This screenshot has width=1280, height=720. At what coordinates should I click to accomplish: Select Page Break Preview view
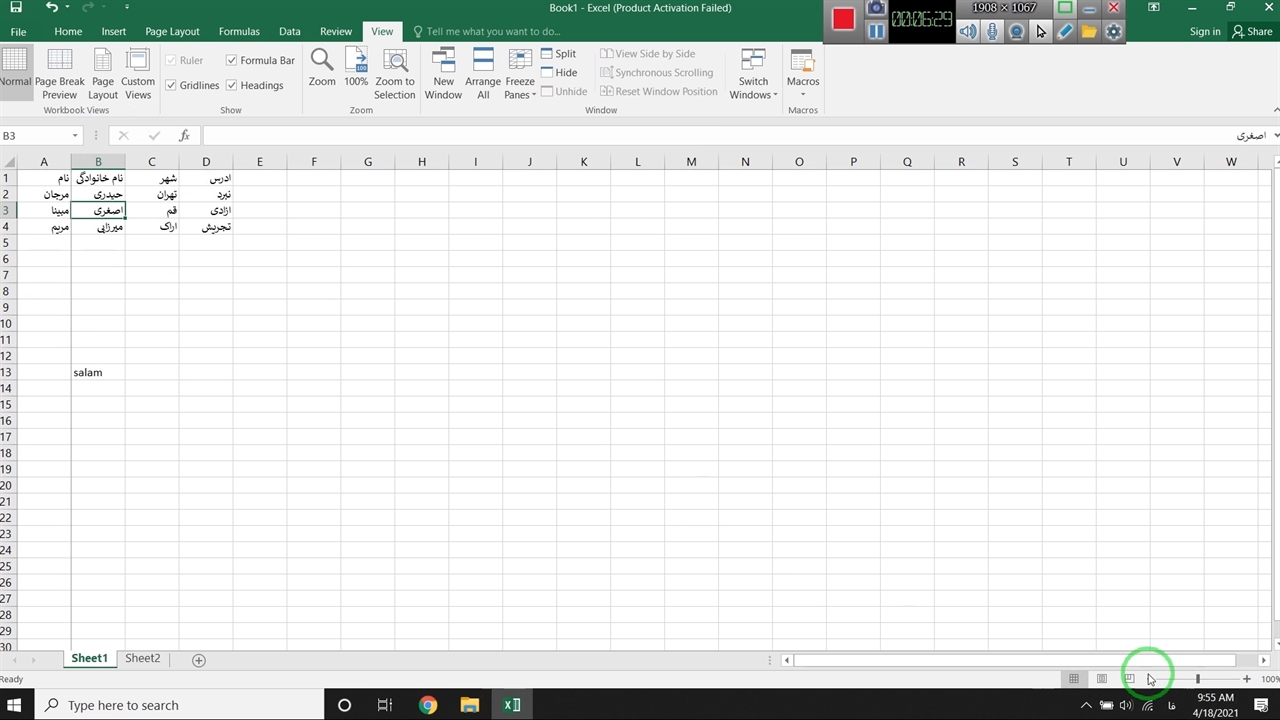pos(60,73)
